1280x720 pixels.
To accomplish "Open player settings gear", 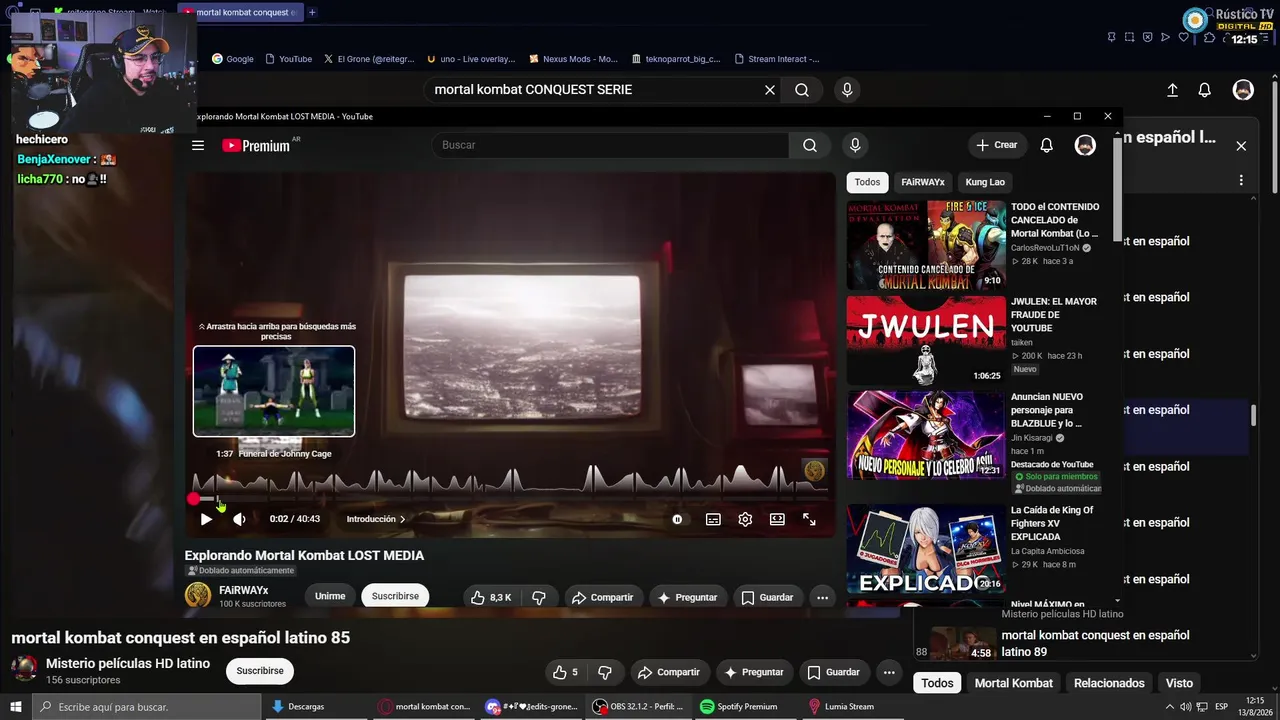I will 745,519.
